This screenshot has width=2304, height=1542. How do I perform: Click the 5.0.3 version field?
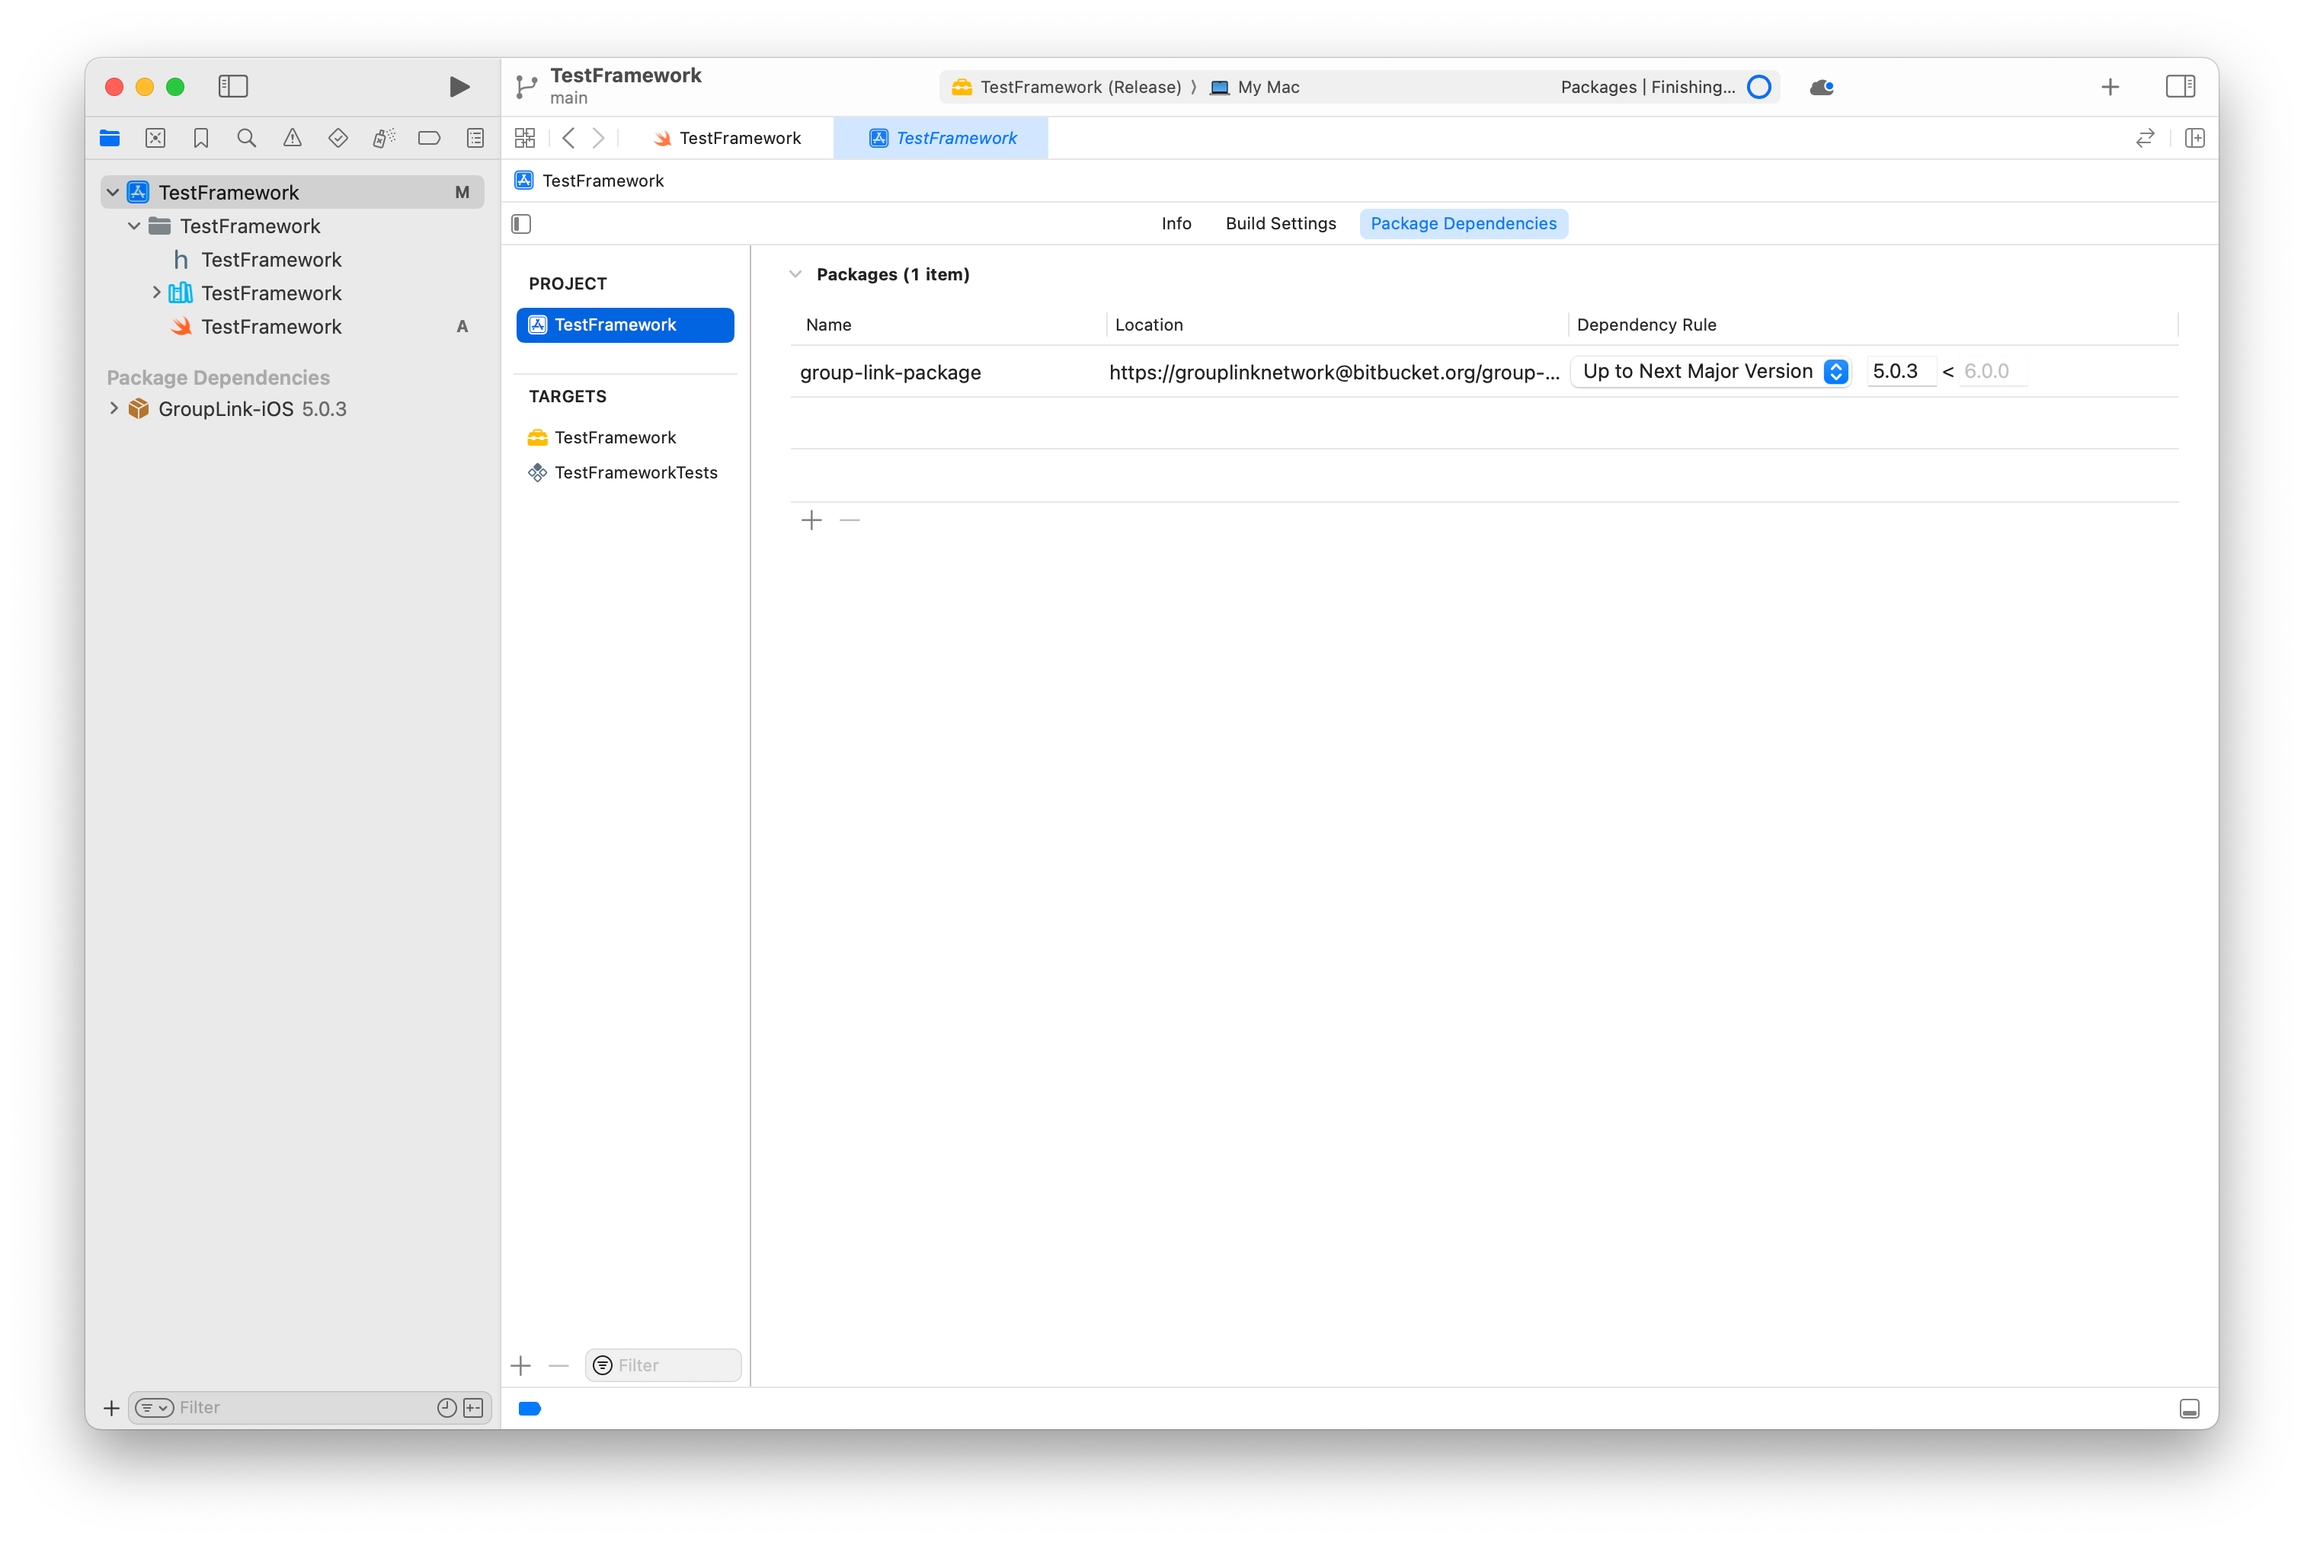[x=1898, y=371]
